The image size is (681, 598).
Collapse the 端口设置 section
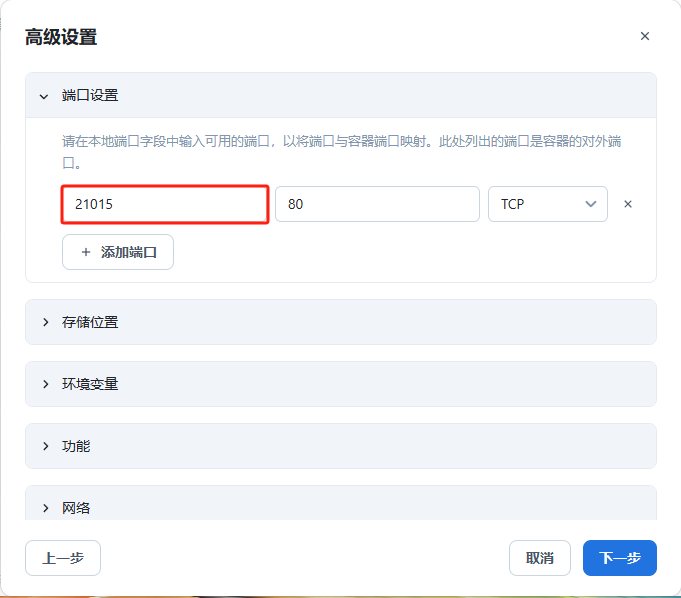pyautogui.click(x=340, y=95)
